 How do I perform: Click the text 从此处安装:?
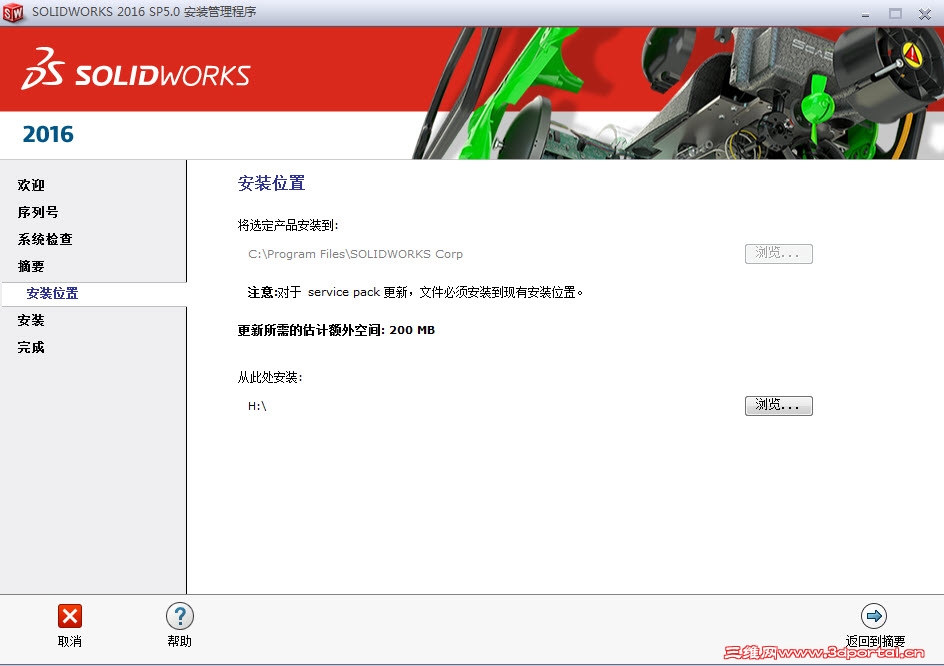click(x=270, y=378)
